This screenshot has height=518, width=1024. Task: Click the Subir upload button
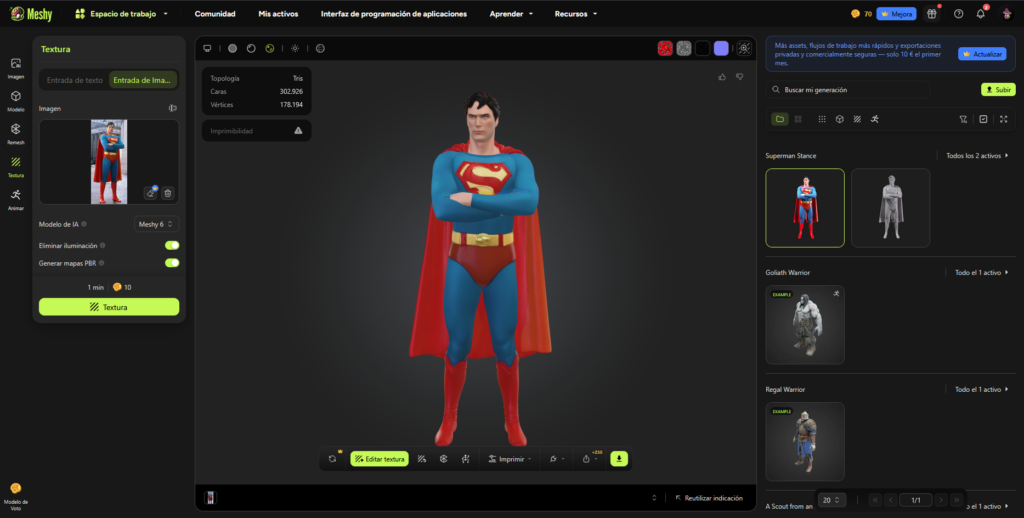coord(998,89)
